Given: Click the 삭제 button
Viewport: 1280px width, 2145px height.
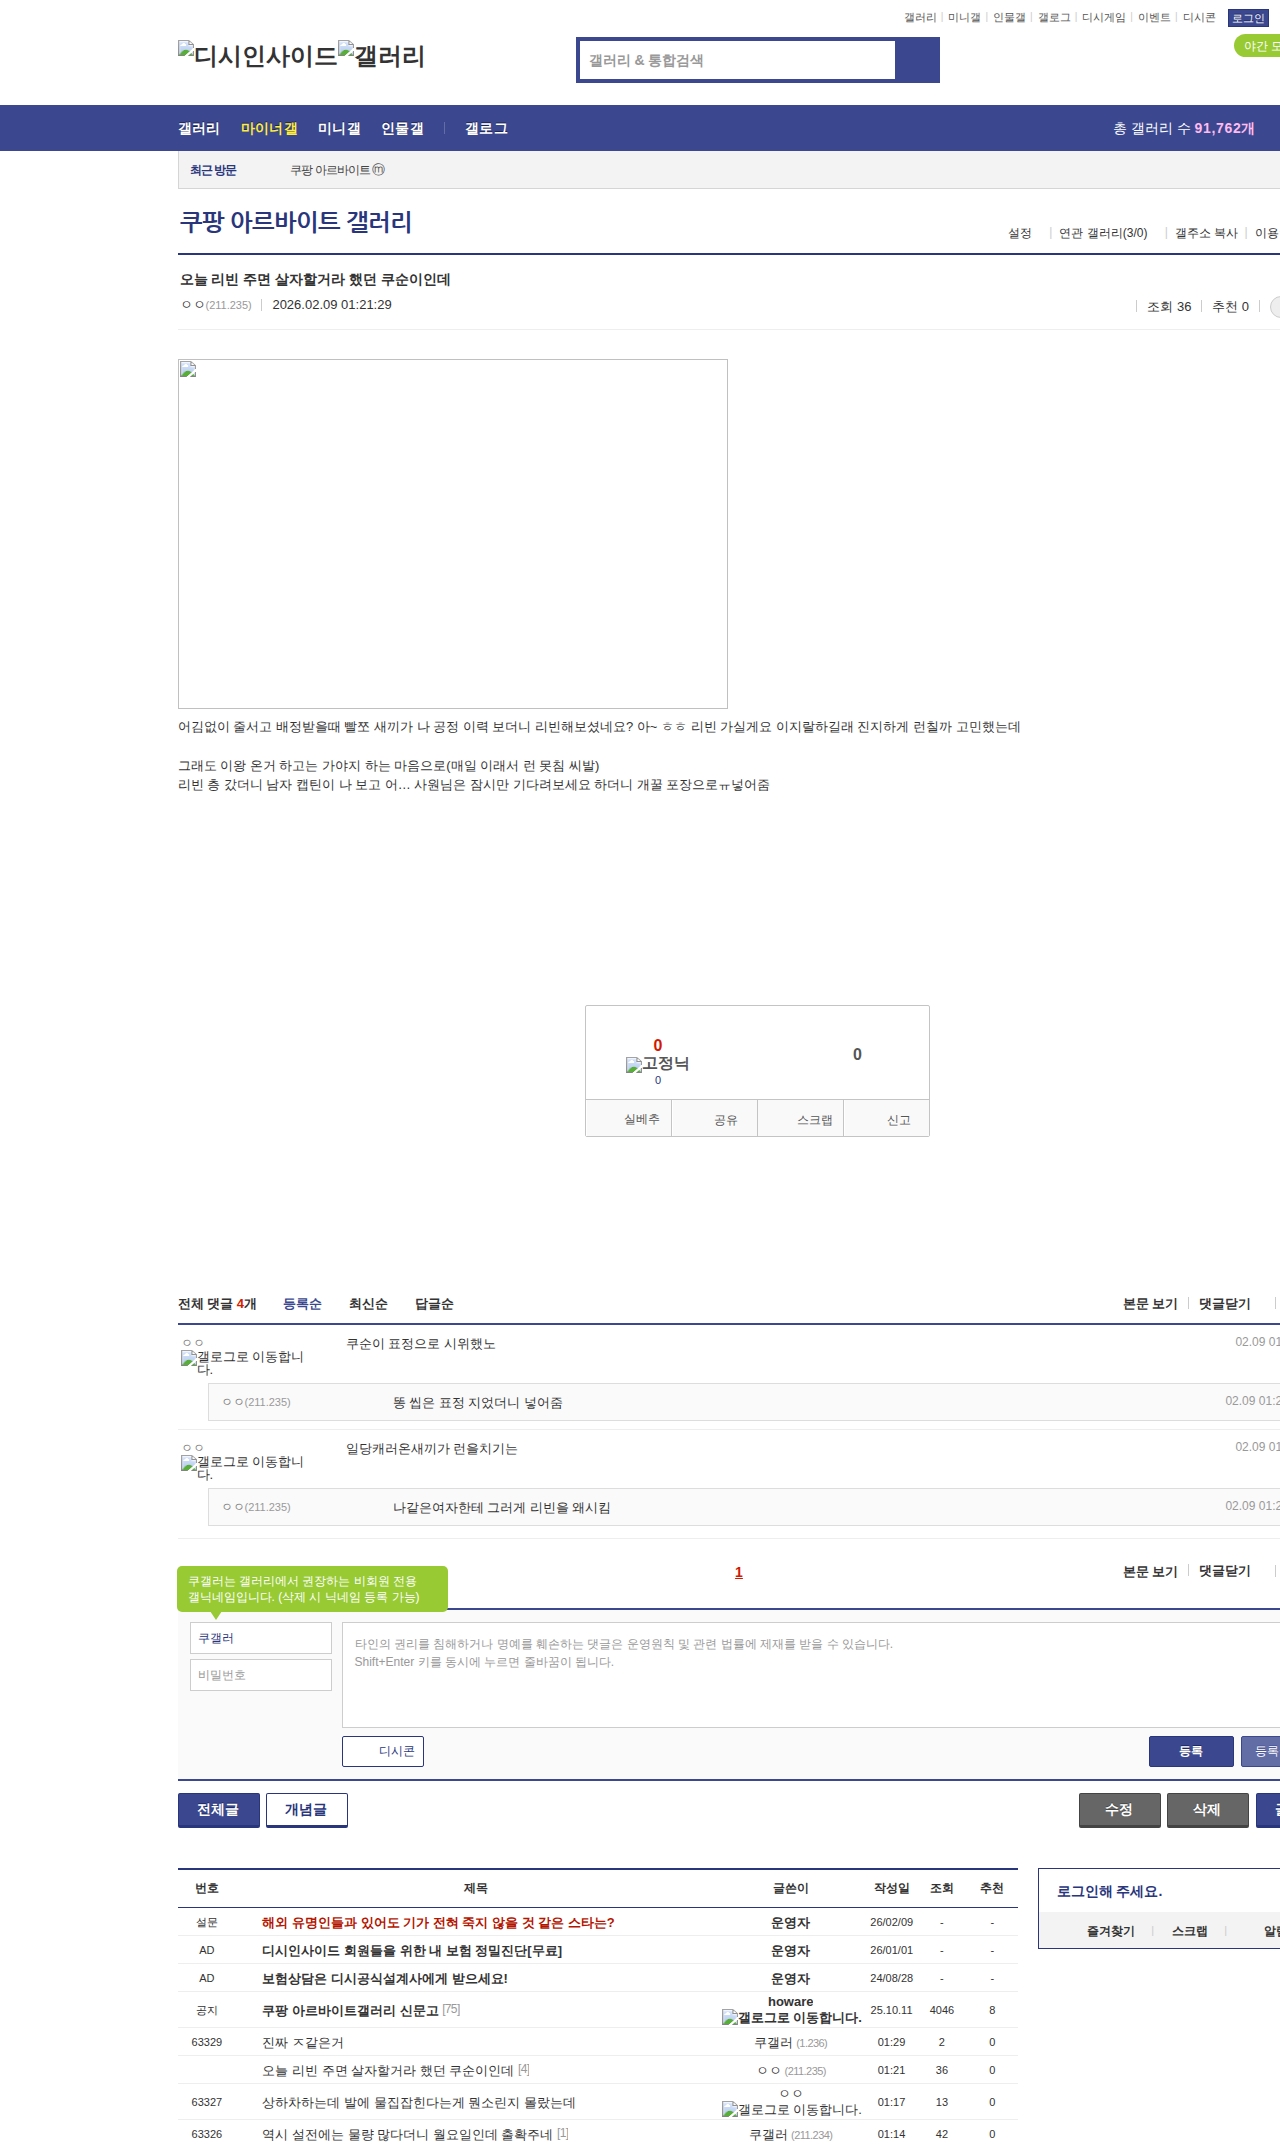Looking at the screenshot, I should [x=1207, y=1810].
